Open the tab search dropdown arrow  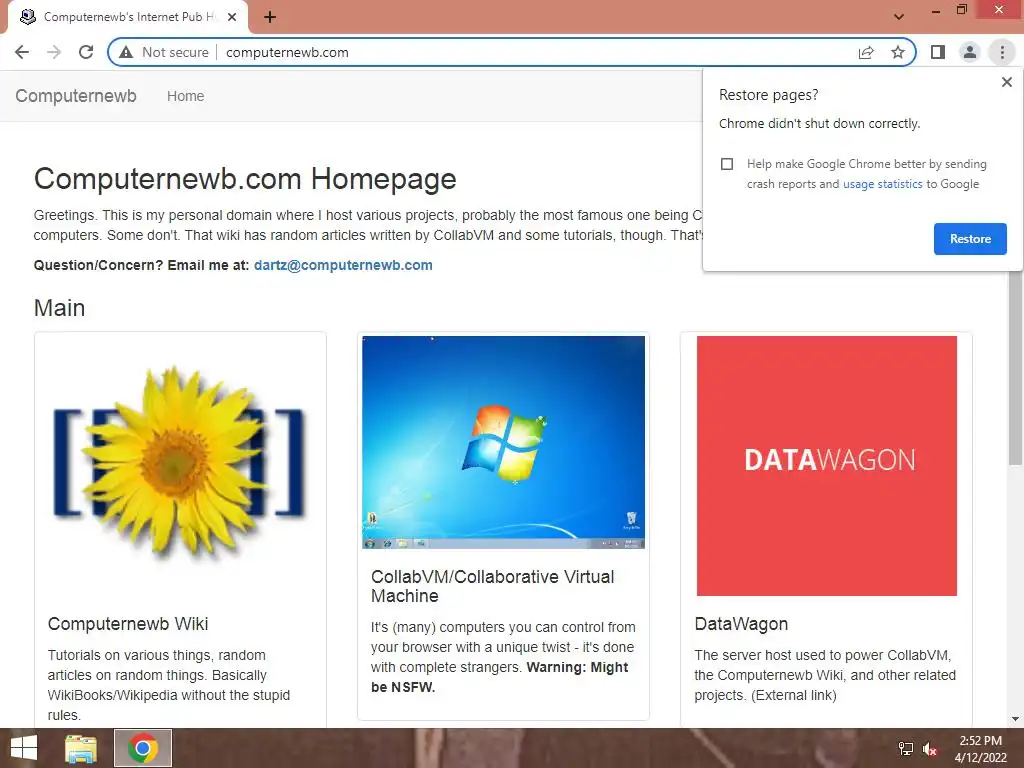point(899,16)
